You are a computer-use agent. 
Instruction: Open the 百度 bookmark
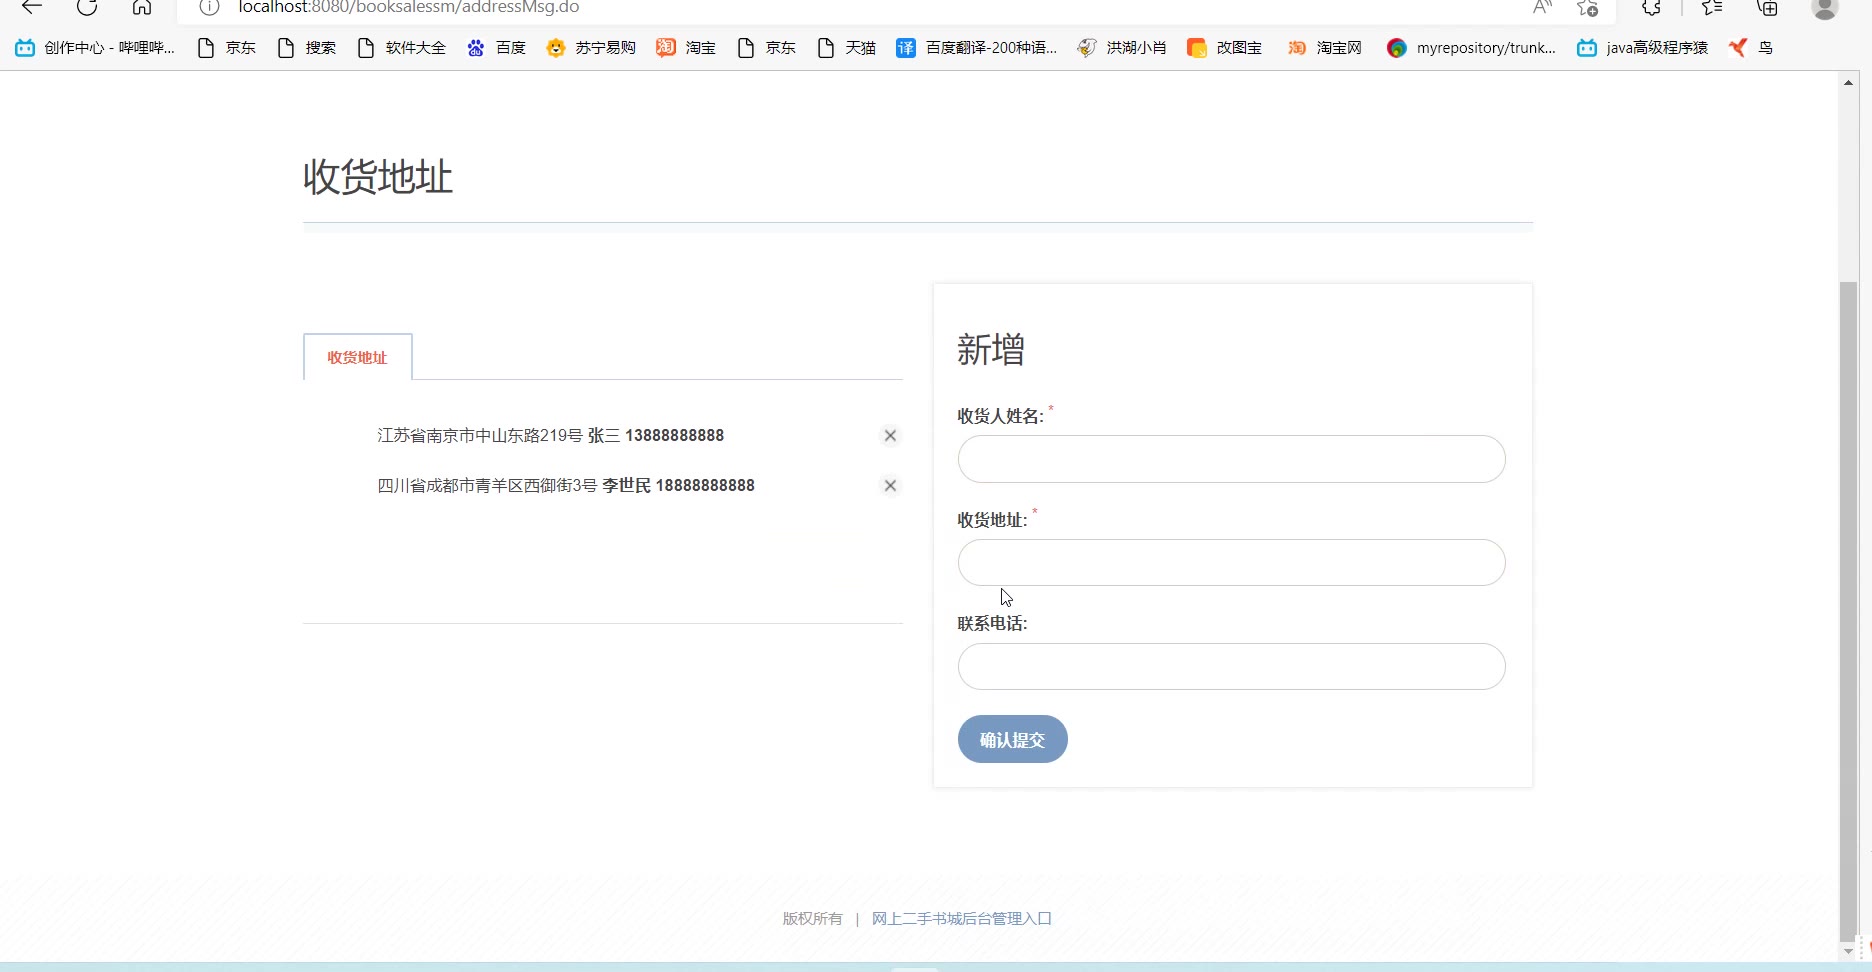tap(497, 47)
